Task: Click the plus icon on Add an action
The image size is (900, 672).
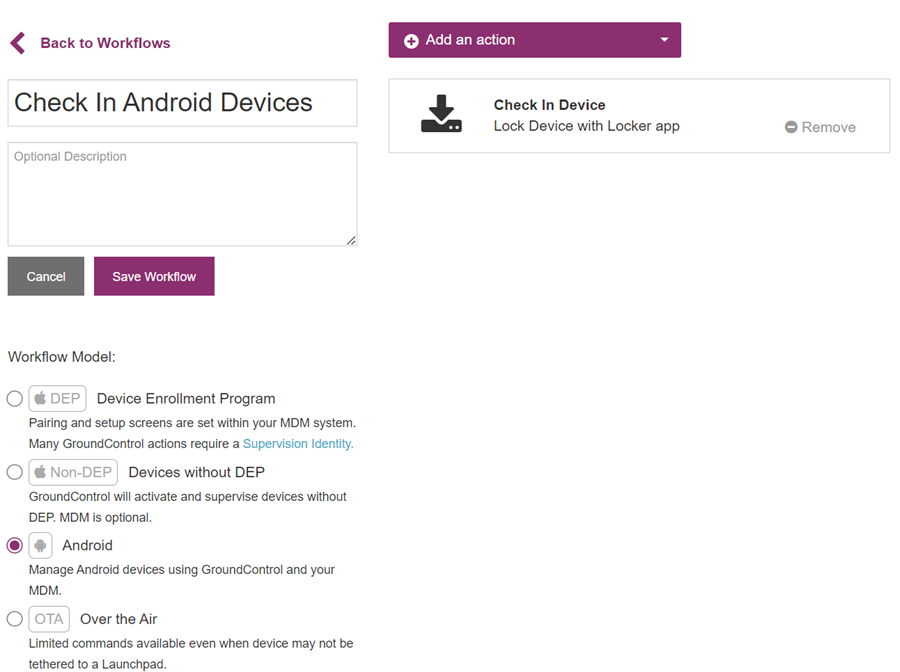Action: (x=412, y=40)
